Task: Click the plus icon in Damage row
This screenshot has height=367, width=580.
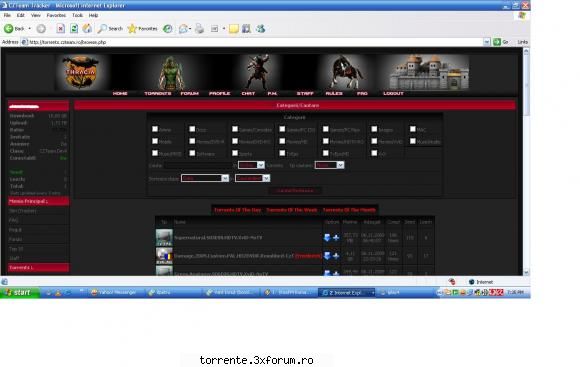Action: (336, 256)
